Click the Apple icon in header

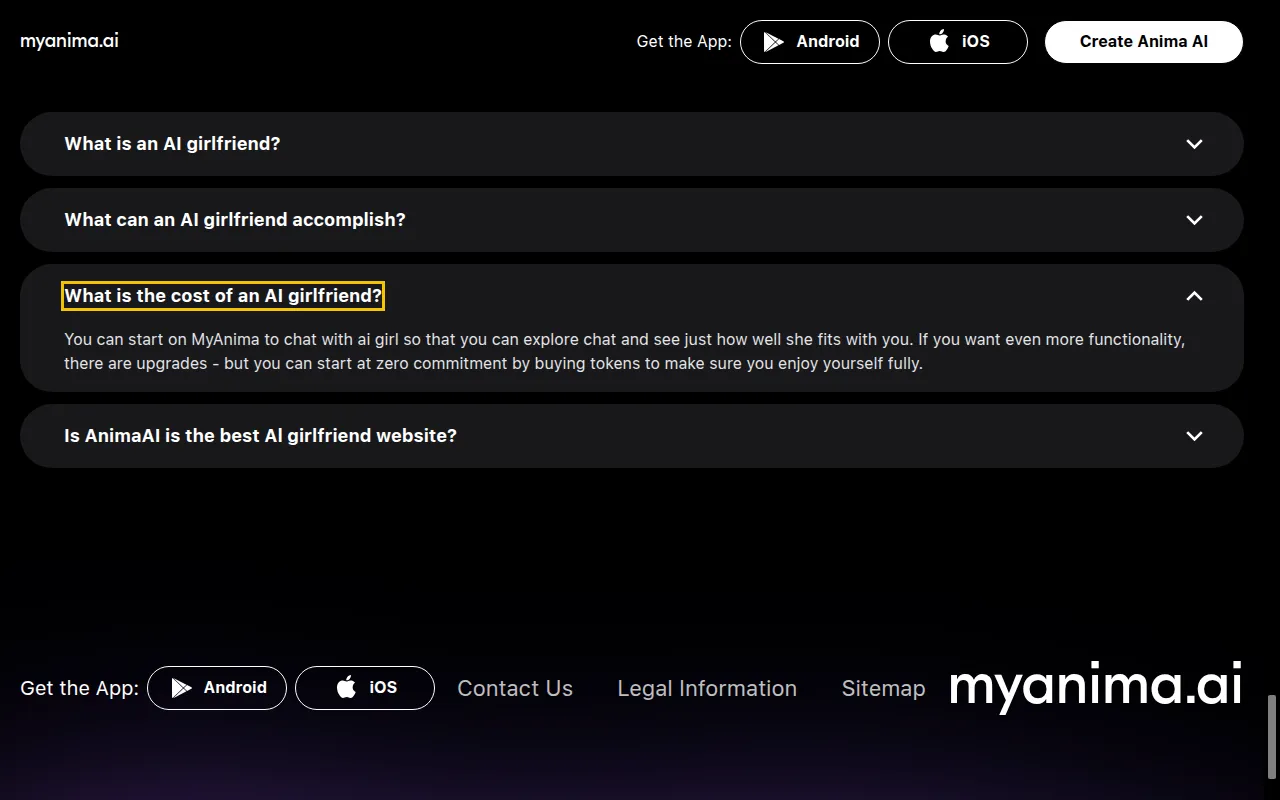[x=939, y=42]
